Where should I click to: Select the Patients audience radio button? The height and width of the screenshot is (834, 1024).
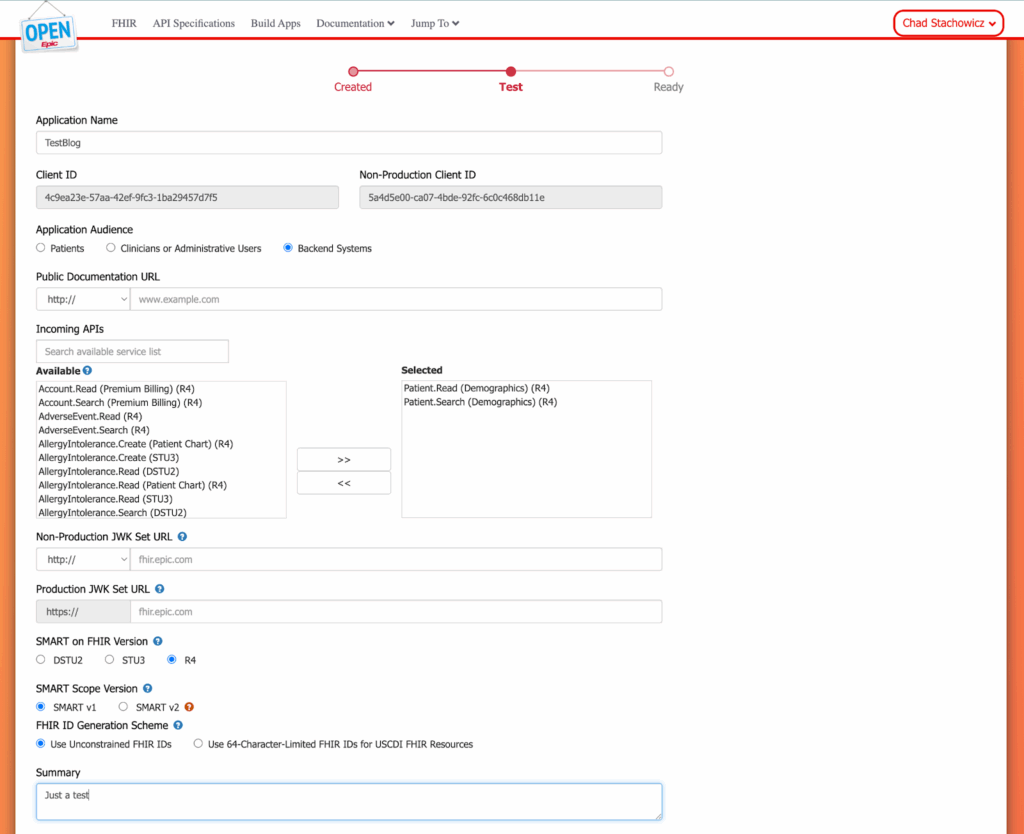tap(41, 248)
